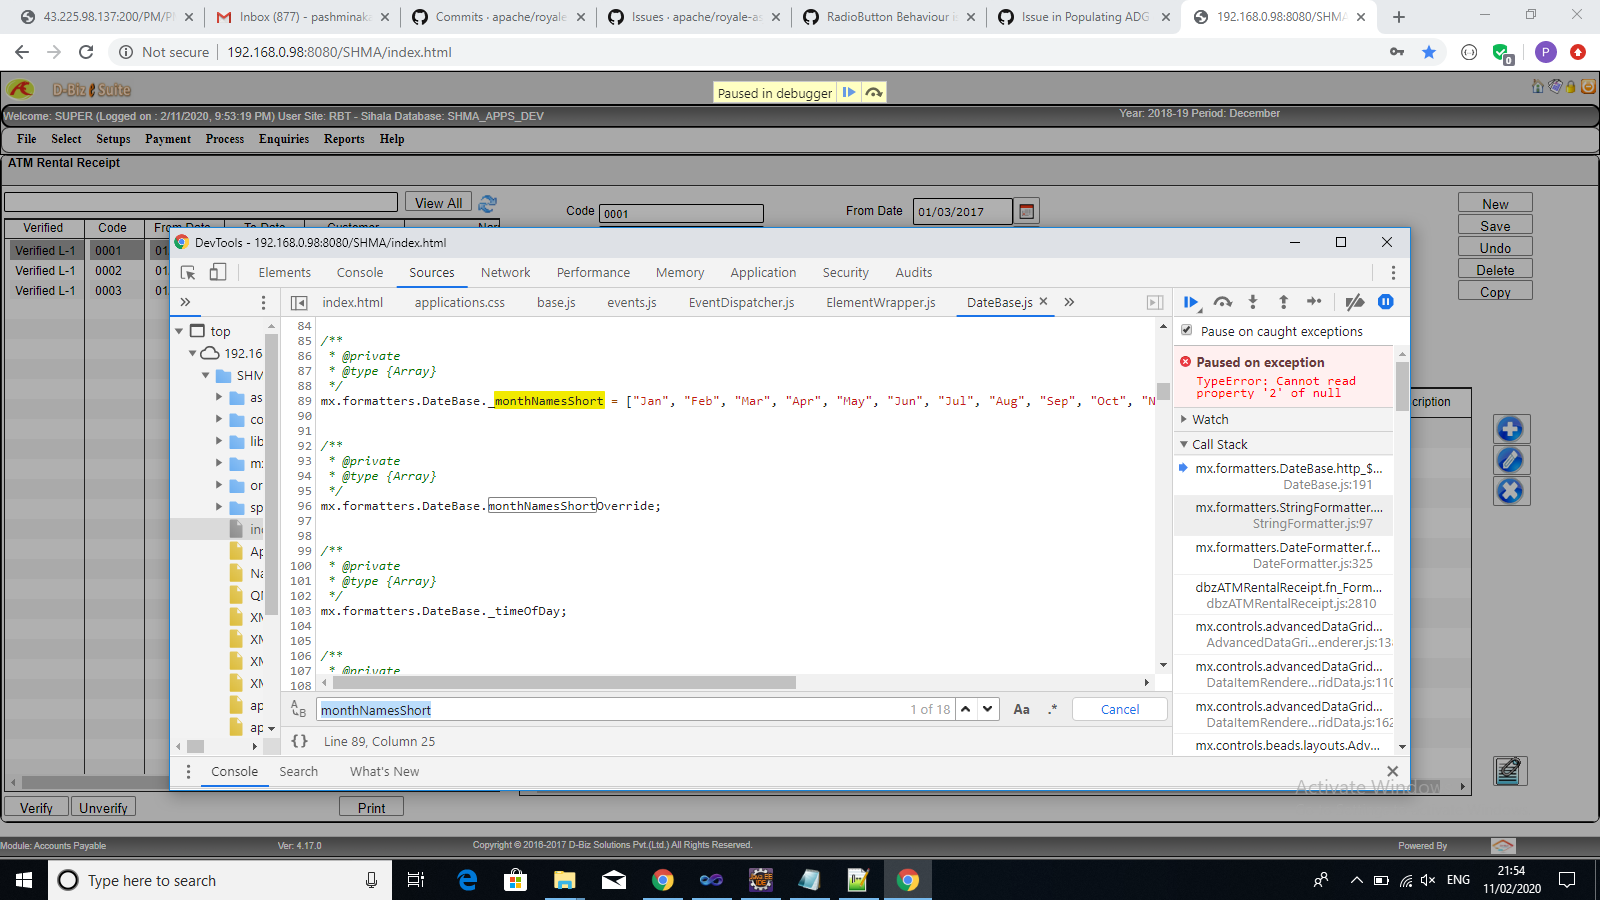Switch to the Network tab in DevTools
The height and width of the screenshot is (900, 1600).
pos(505,272)
